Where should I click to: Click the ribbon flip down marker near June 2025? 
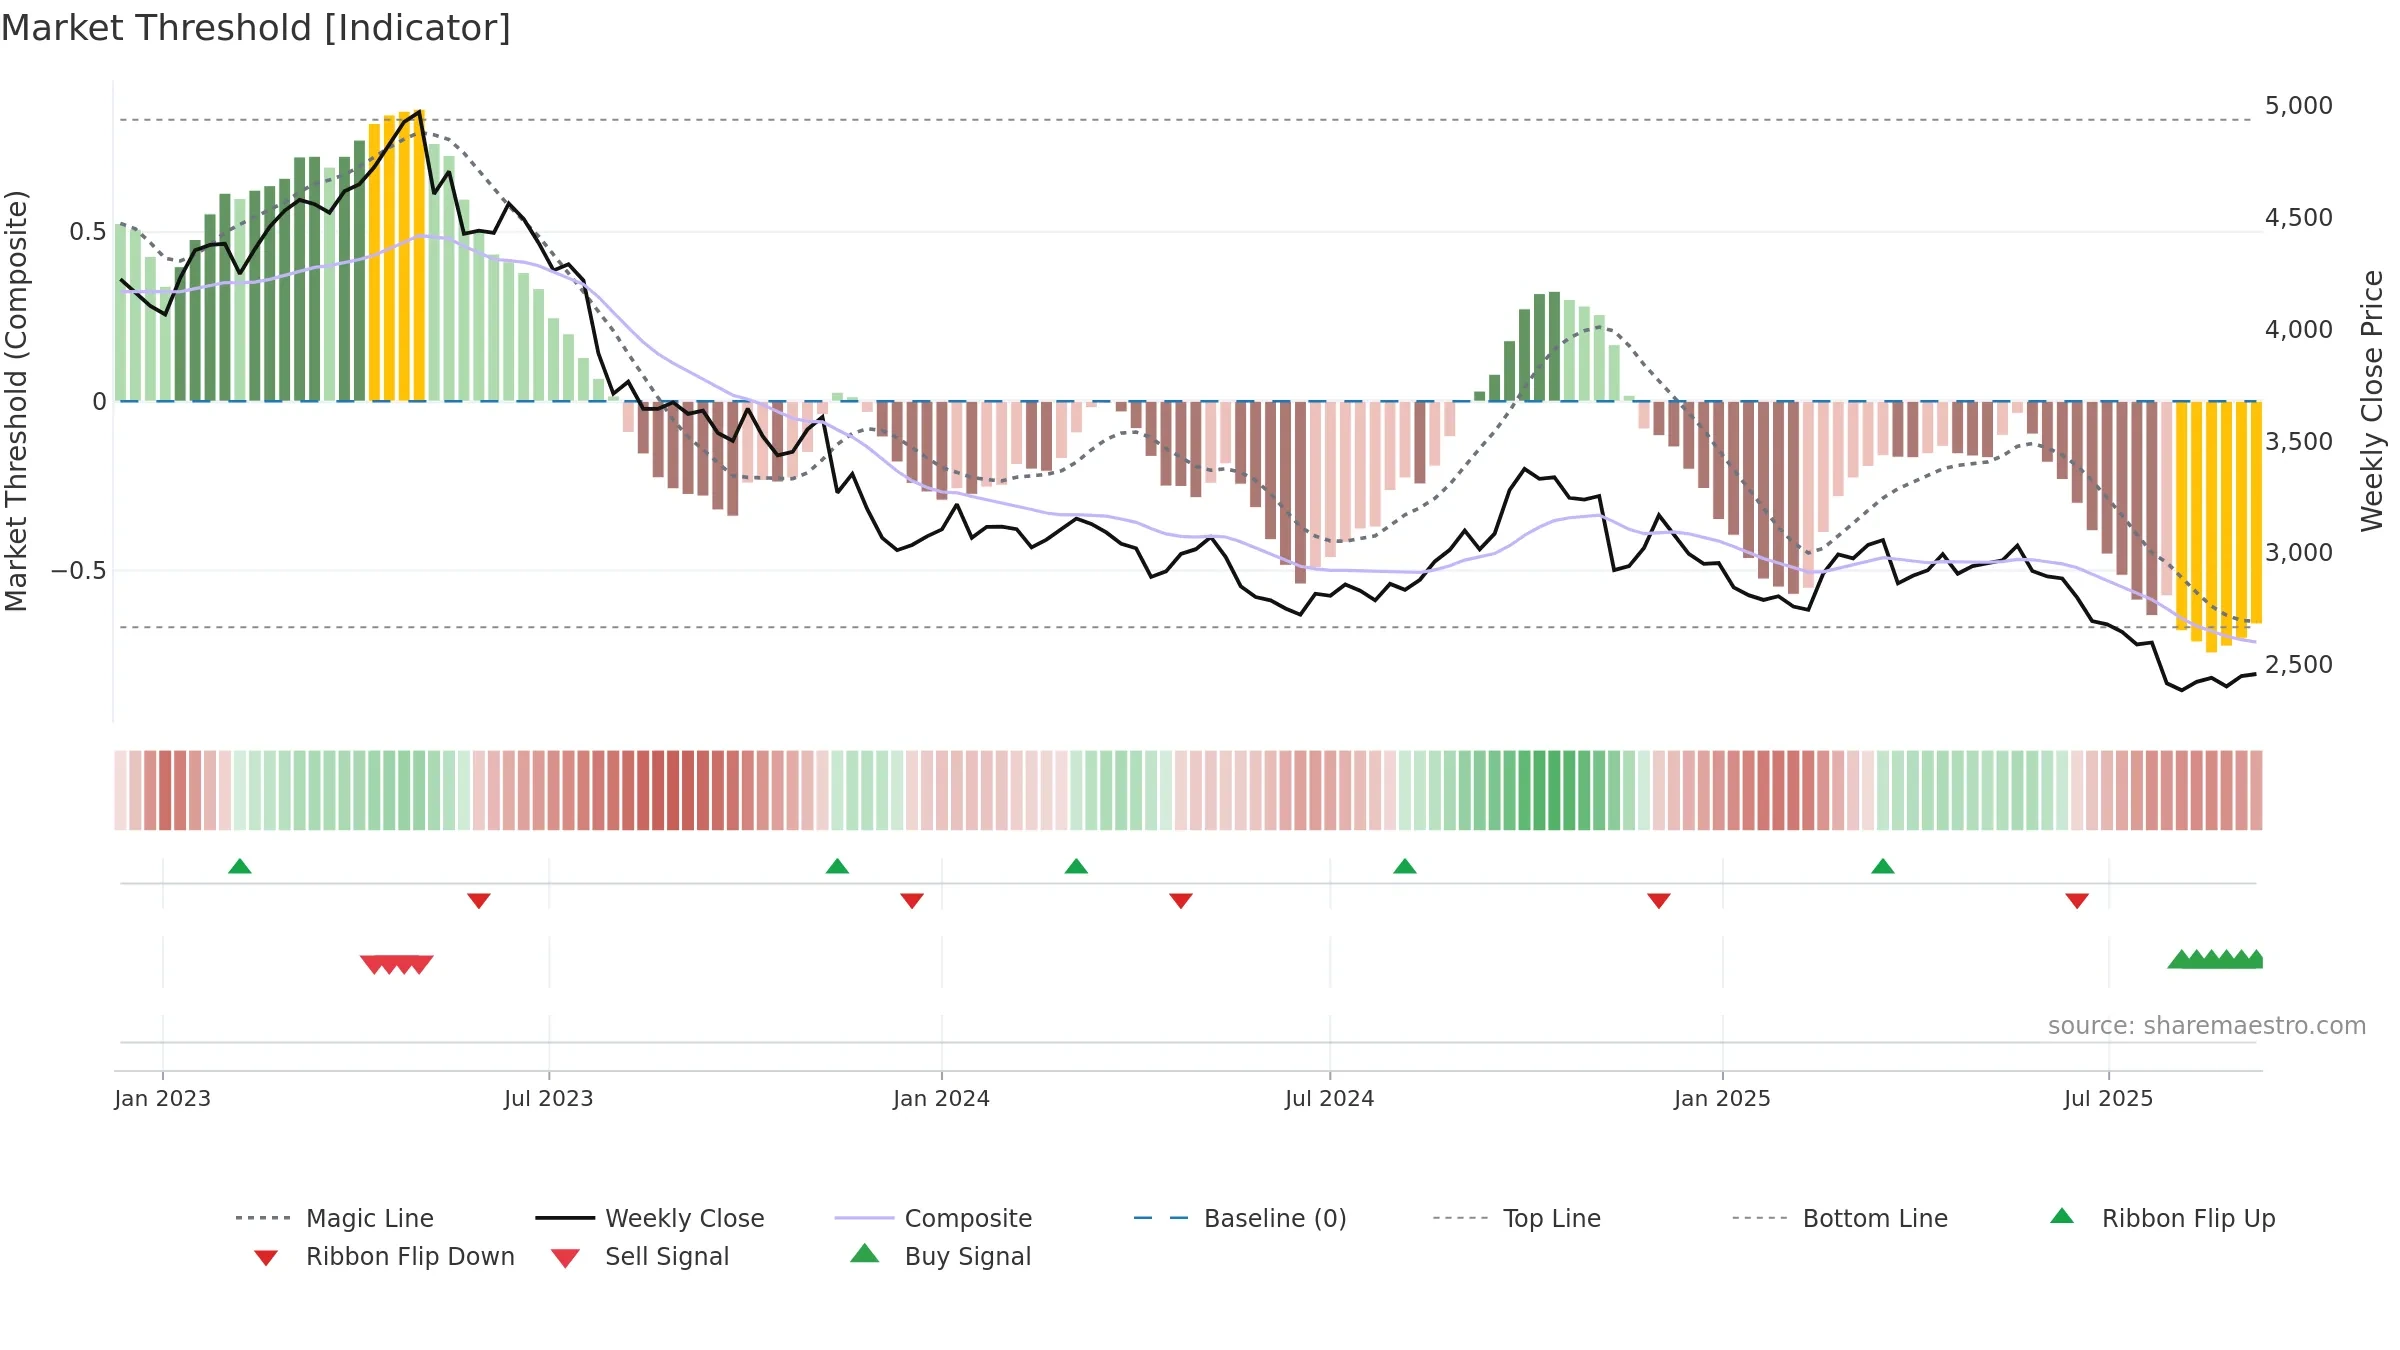[x=2077, y=901]
